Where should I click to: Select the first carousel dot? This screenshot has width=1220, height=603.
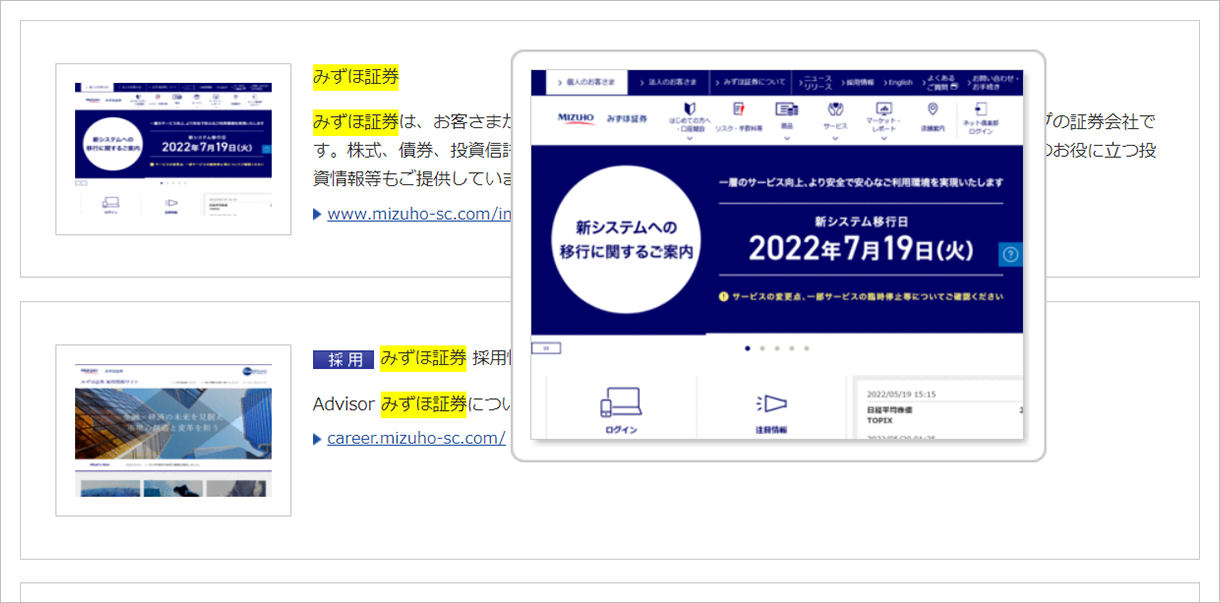[x=747, y=348]
